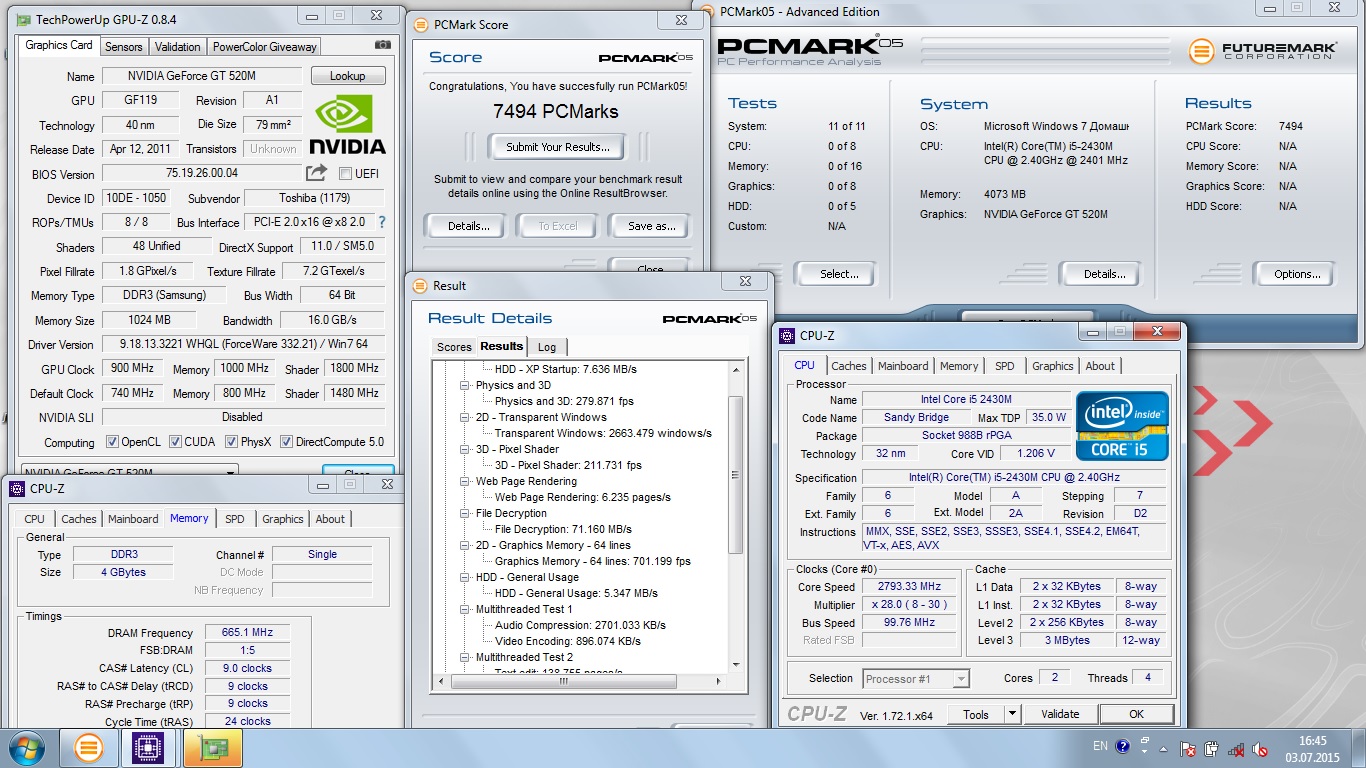Screen dimensions: 1366x768
Task: Click Select... under PCMark05 Tests
Action: (x=839, y=274)
